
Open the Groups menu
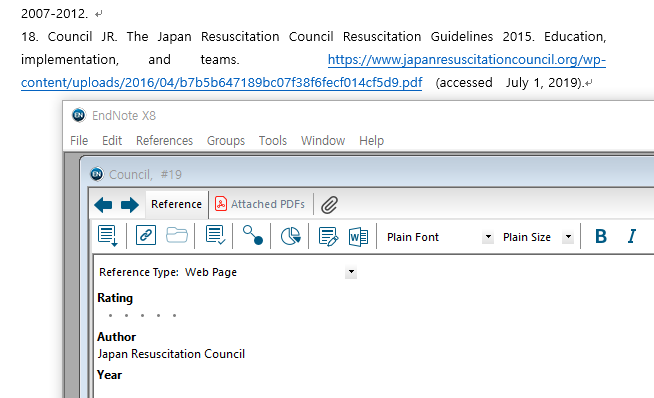226,141
